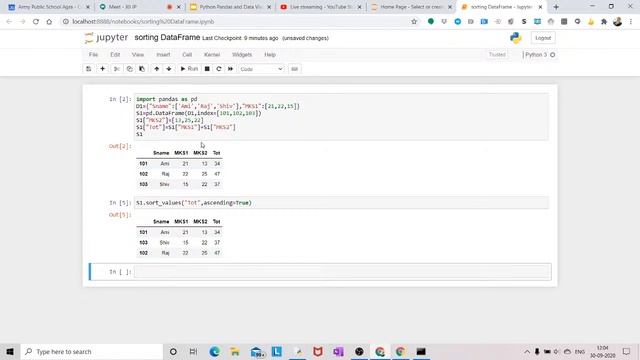Click the Last Checkpoint 9 minutes ago text
Screen dimensions: 640x360
240,38
